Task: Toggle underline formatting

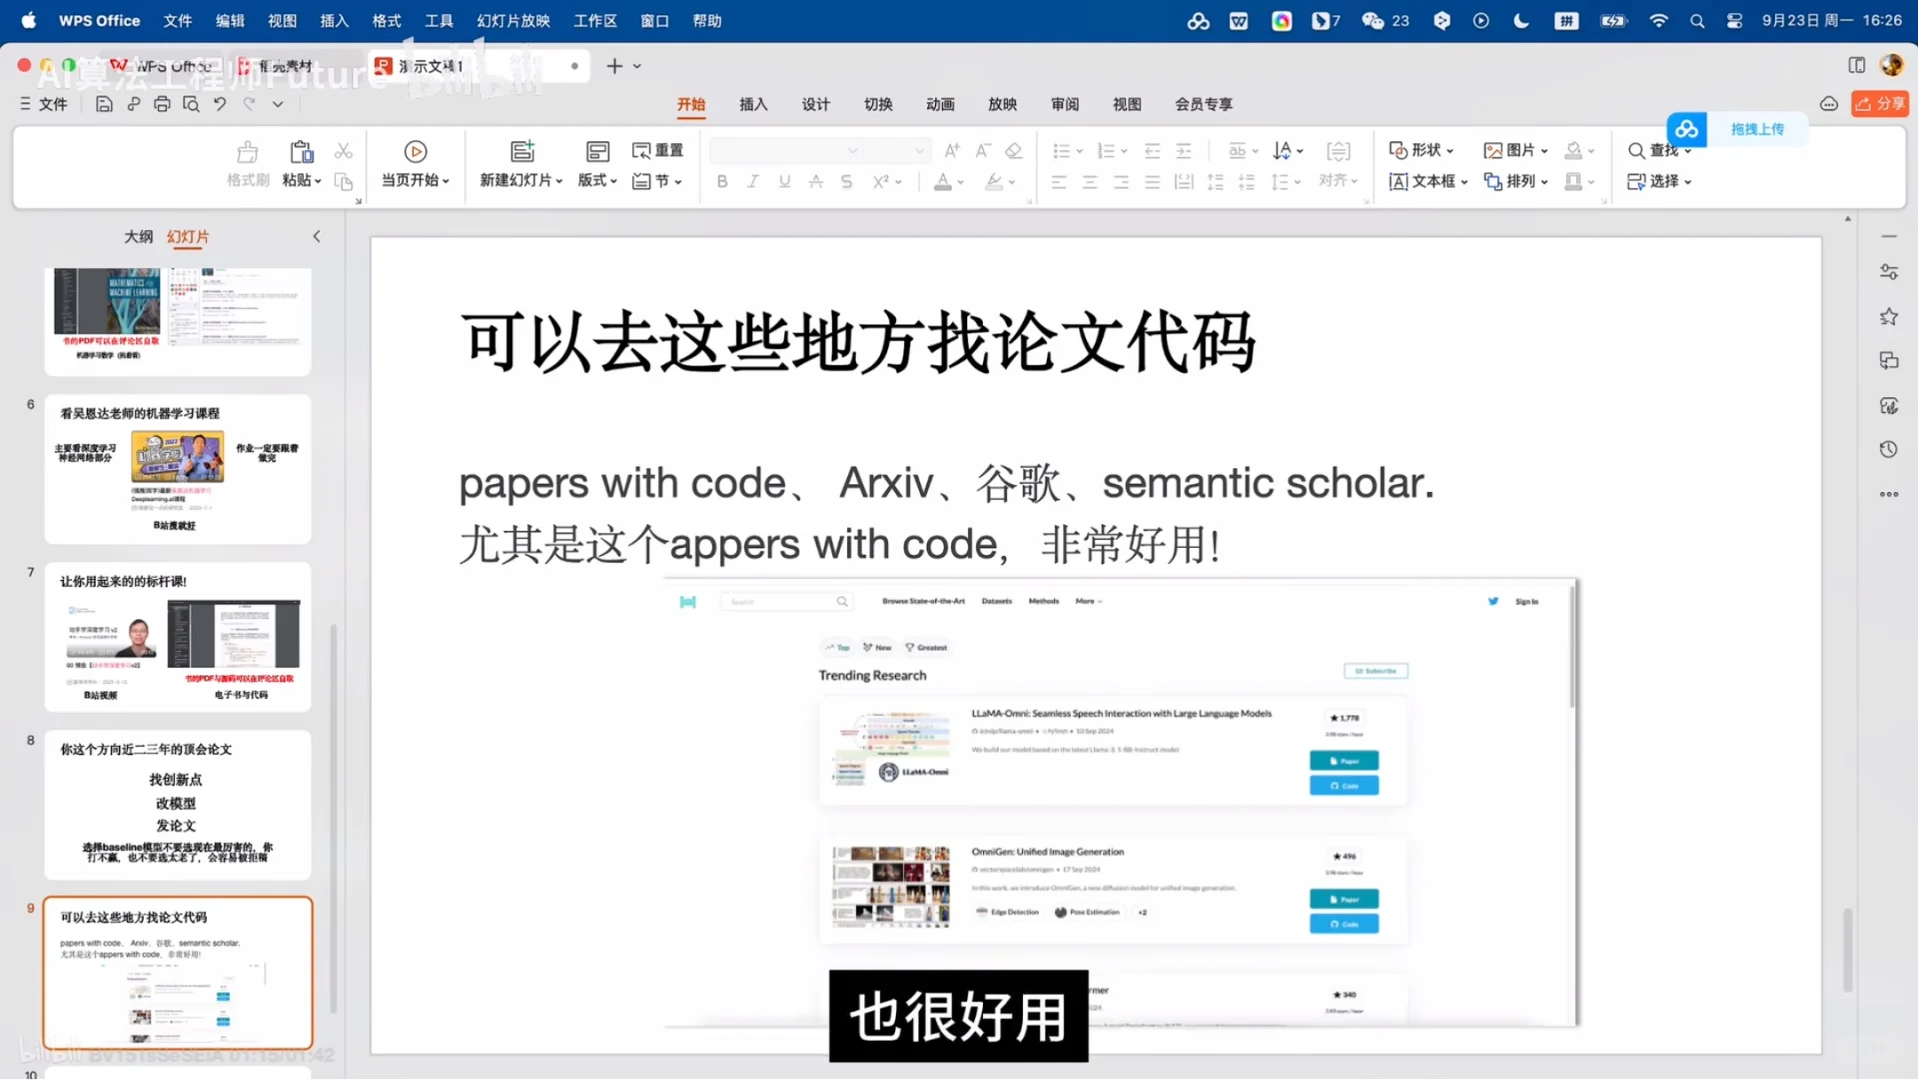Action: pos(784,181)
